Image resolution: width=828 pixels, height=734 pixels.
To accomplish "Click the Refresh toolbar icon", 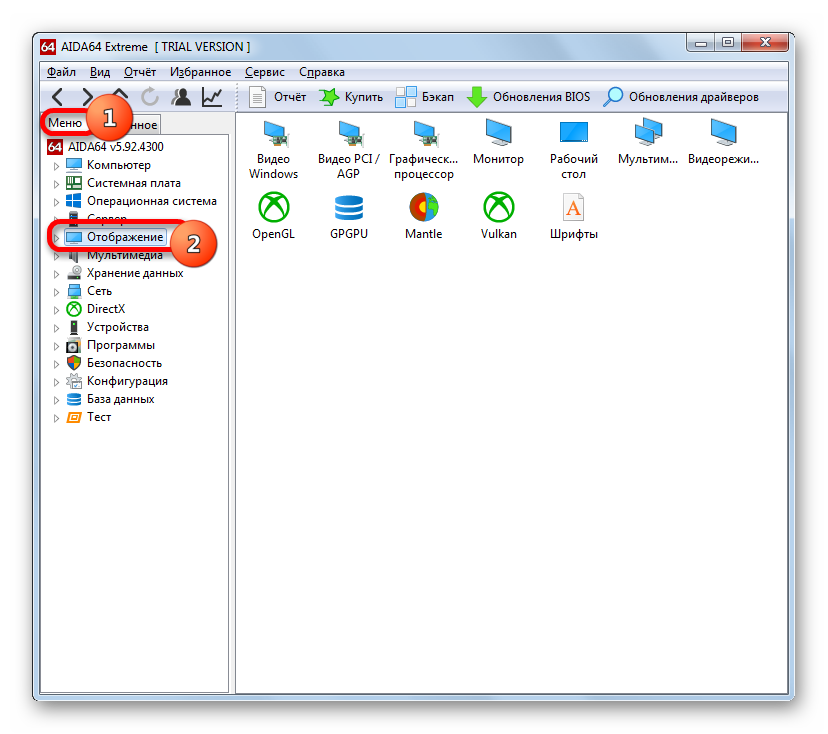I will tap(150, 97).
